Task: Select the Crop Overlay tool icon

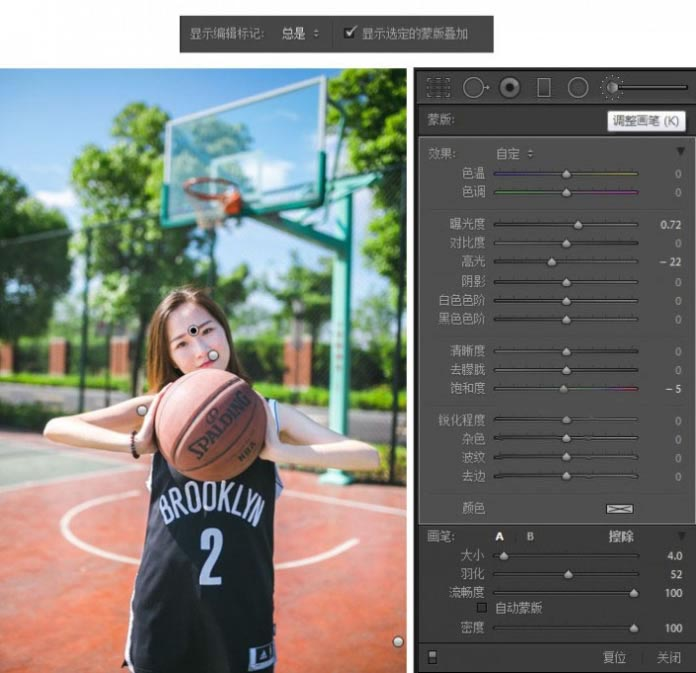Action: coord(438,87)
